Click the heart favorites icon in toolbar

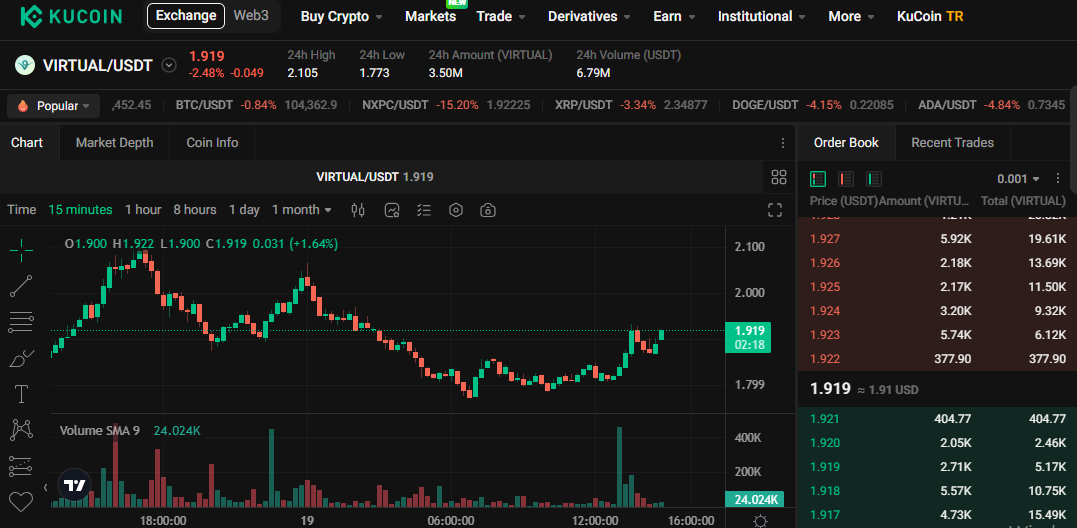[x=21, y=502]
